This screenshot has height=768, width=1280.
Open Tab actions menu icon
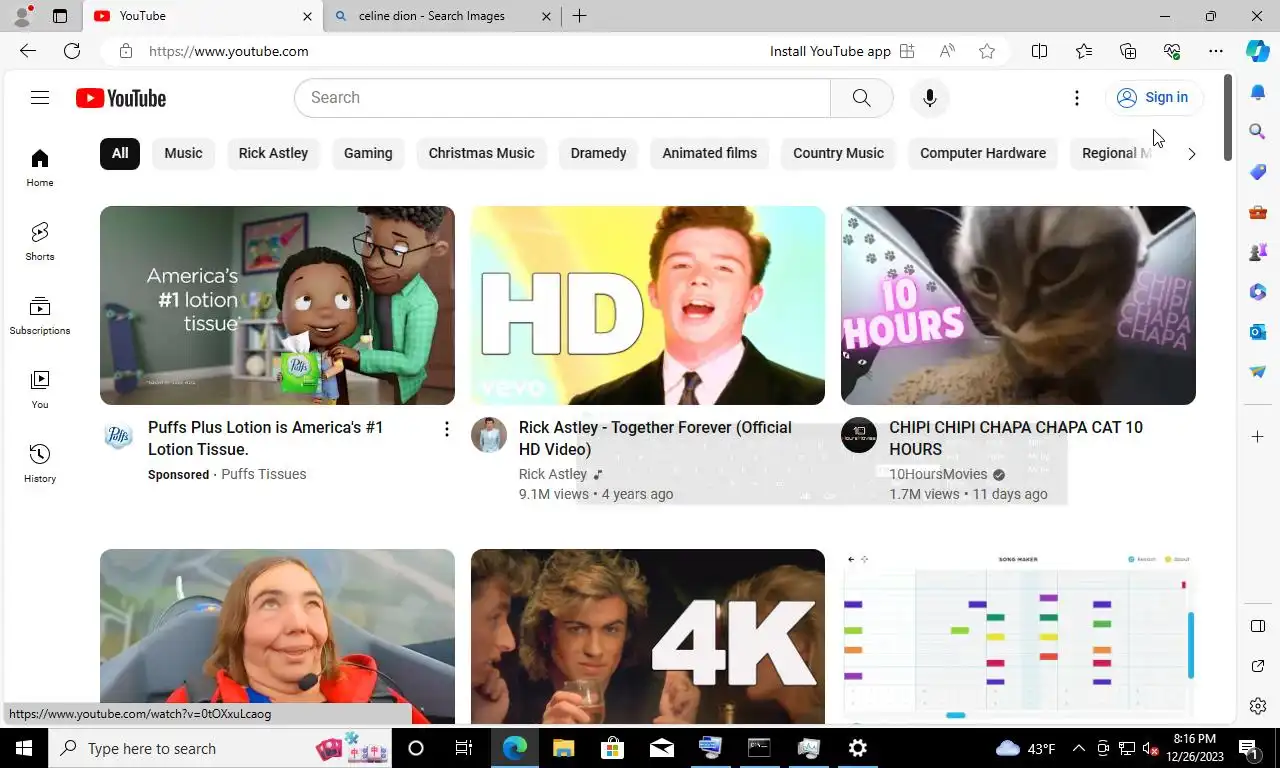tap(60, 16)
